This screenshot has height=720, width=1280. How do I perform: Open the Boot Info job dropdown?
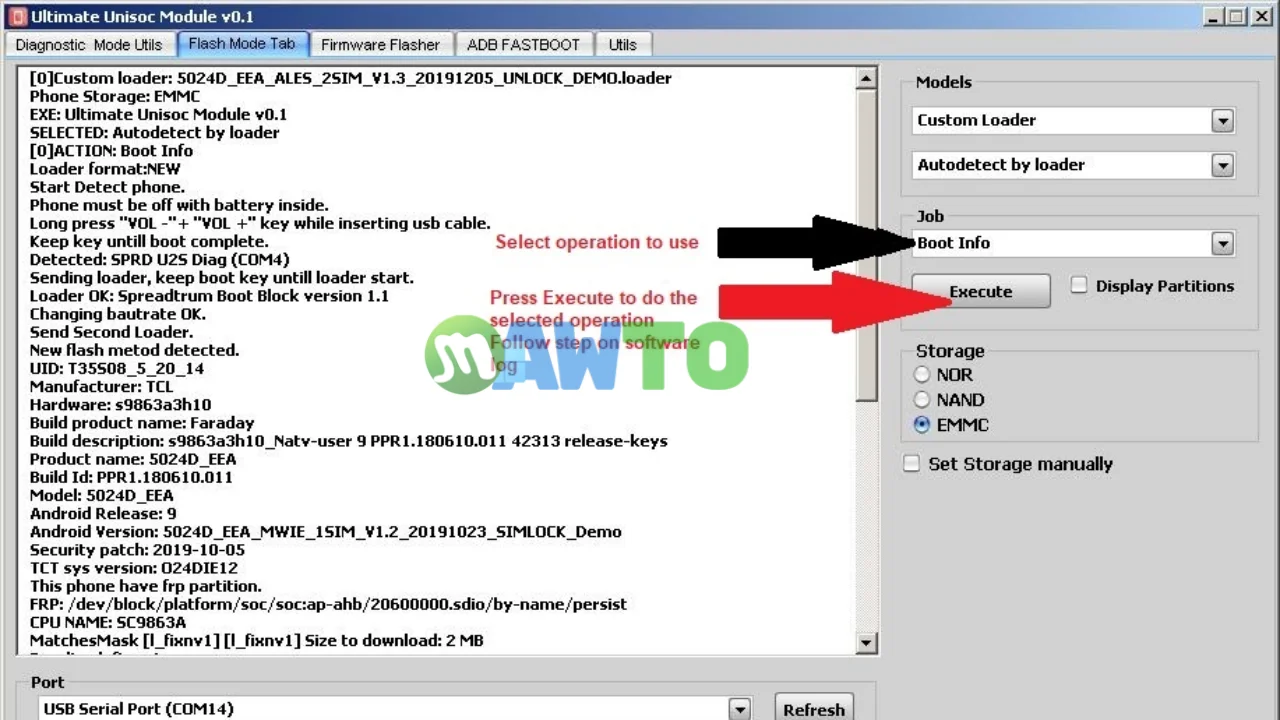(x=1222, y=243)
